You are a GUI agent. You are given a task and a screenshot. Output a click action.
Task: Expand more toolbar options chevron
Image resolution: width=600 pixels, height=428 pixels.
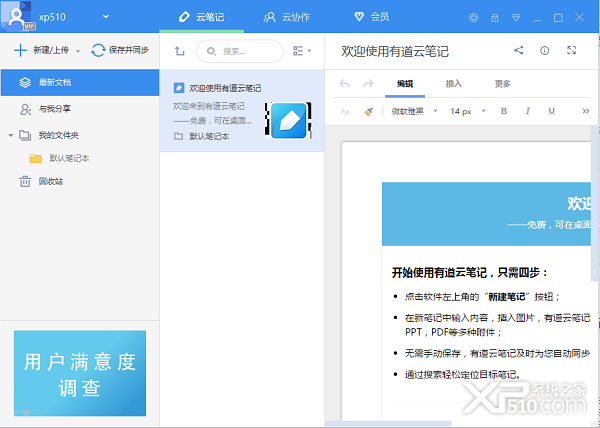pyautogui.click(x=585, y=111)
